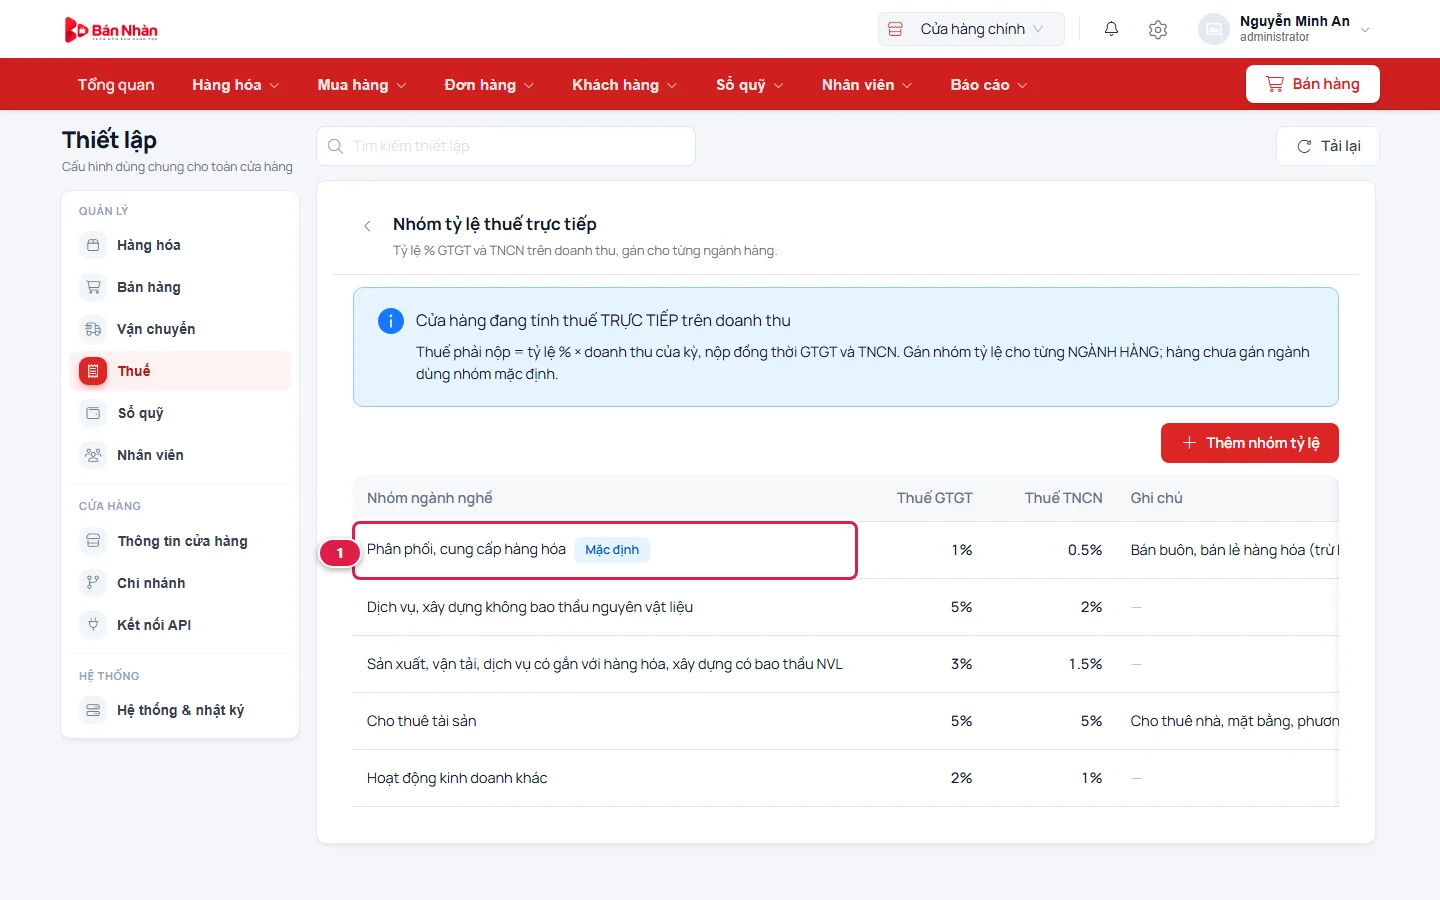
Task: Select the Phân phối, cung cấp hàng hóa row
Action: 846,550
